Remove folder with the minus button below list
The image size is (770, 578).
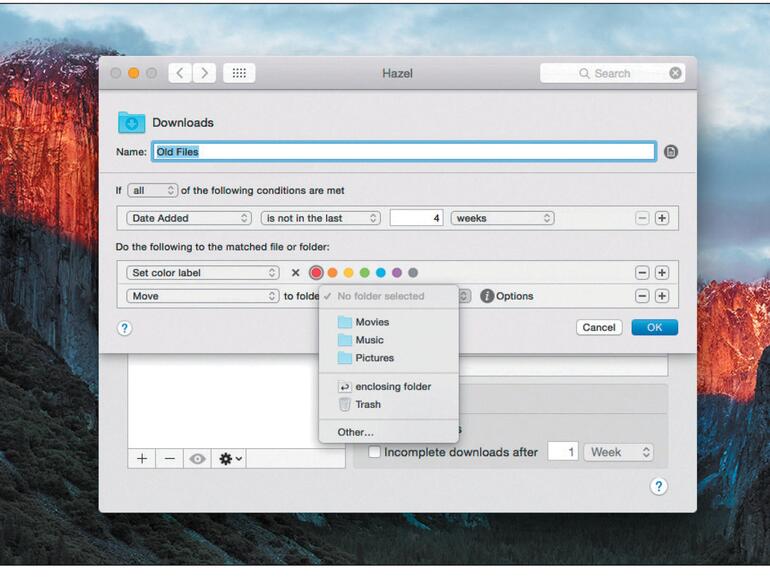click(x=169, y=459)
